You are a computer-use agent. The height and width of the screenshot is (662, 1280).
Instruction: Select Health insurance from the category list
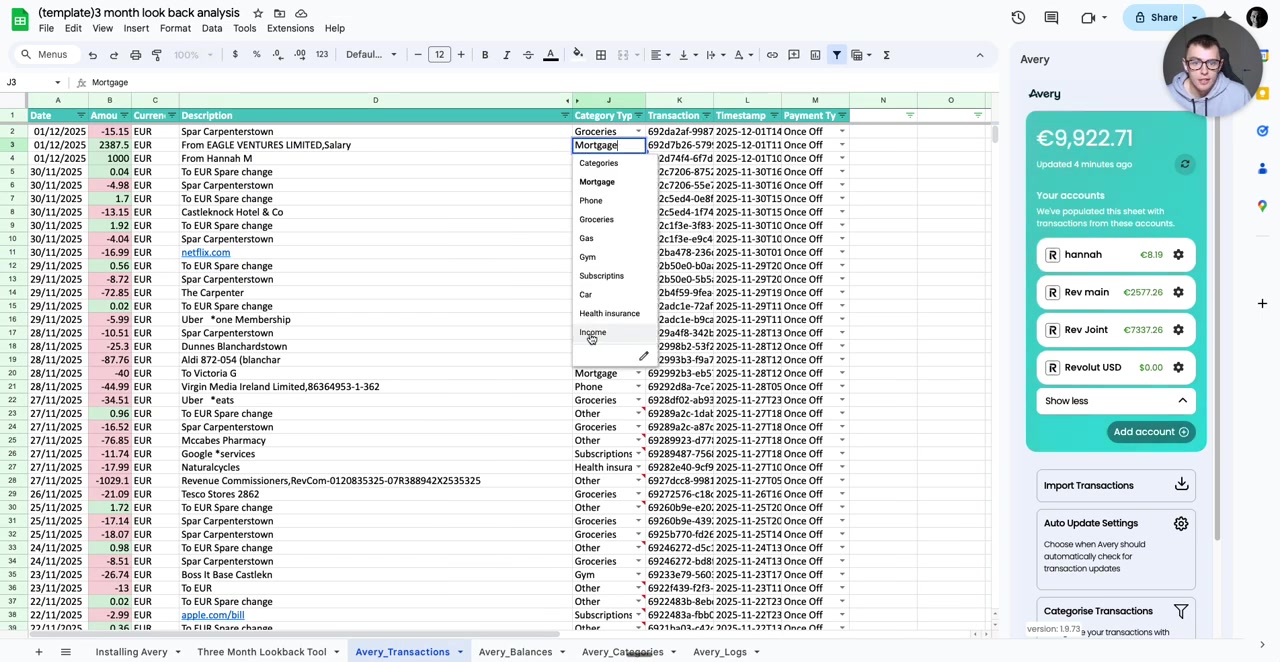(x=609, y=313)
